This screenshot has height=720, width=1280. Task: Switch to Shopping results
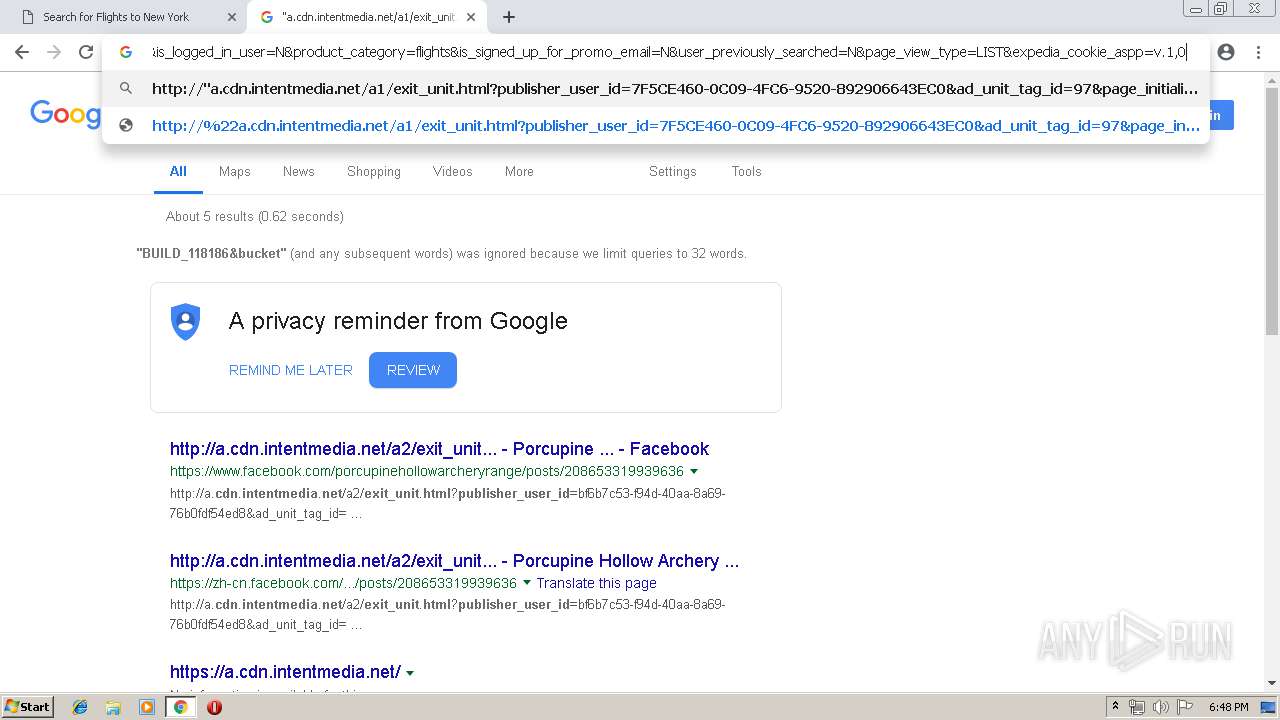click(x=374, y=172)
